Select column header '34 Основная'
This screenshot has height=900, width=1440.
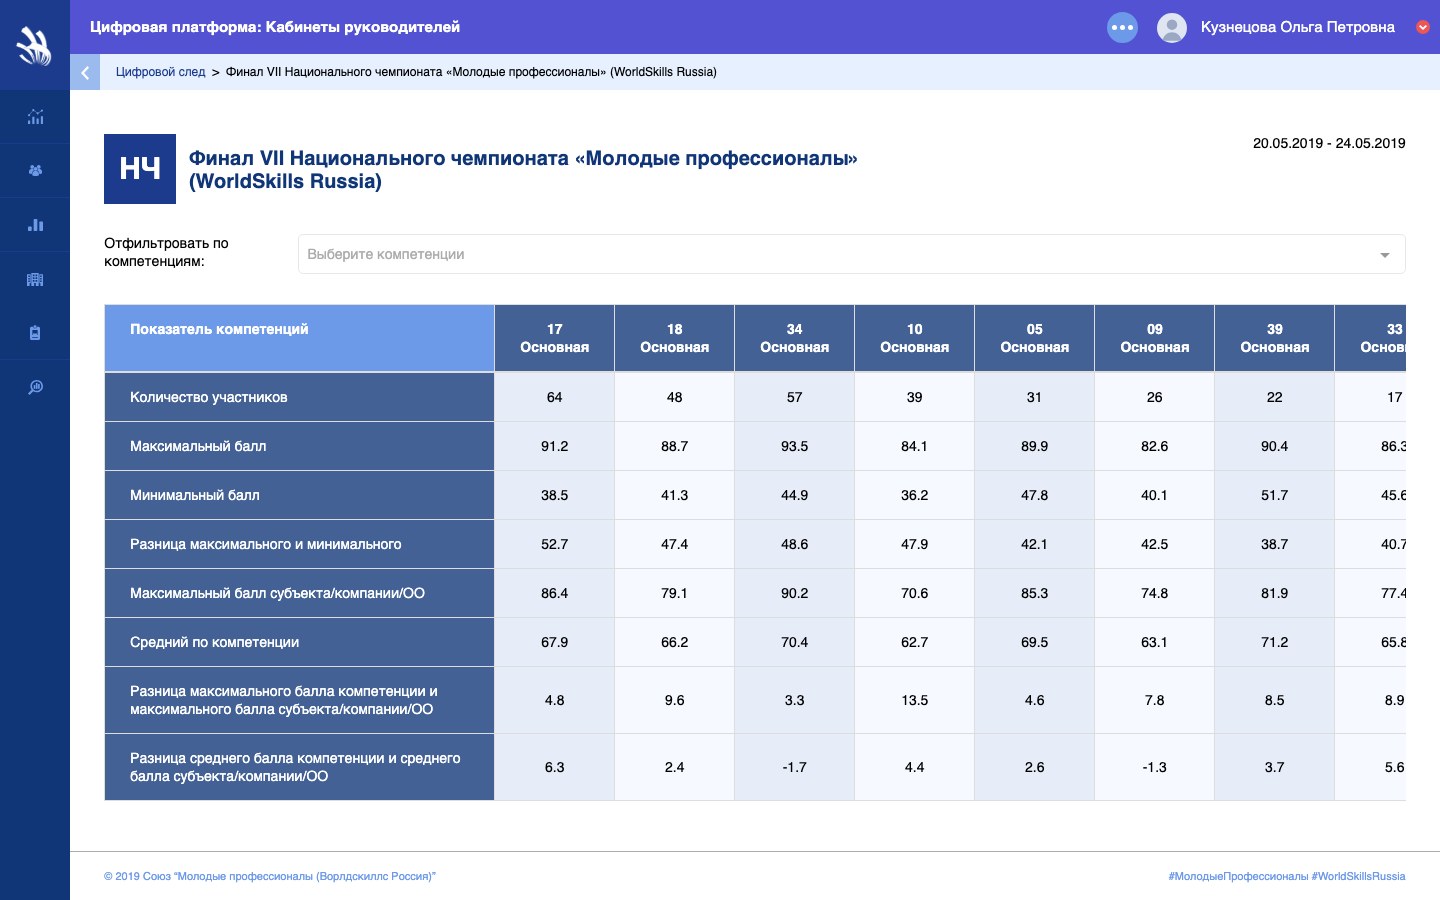pos(794,338)
